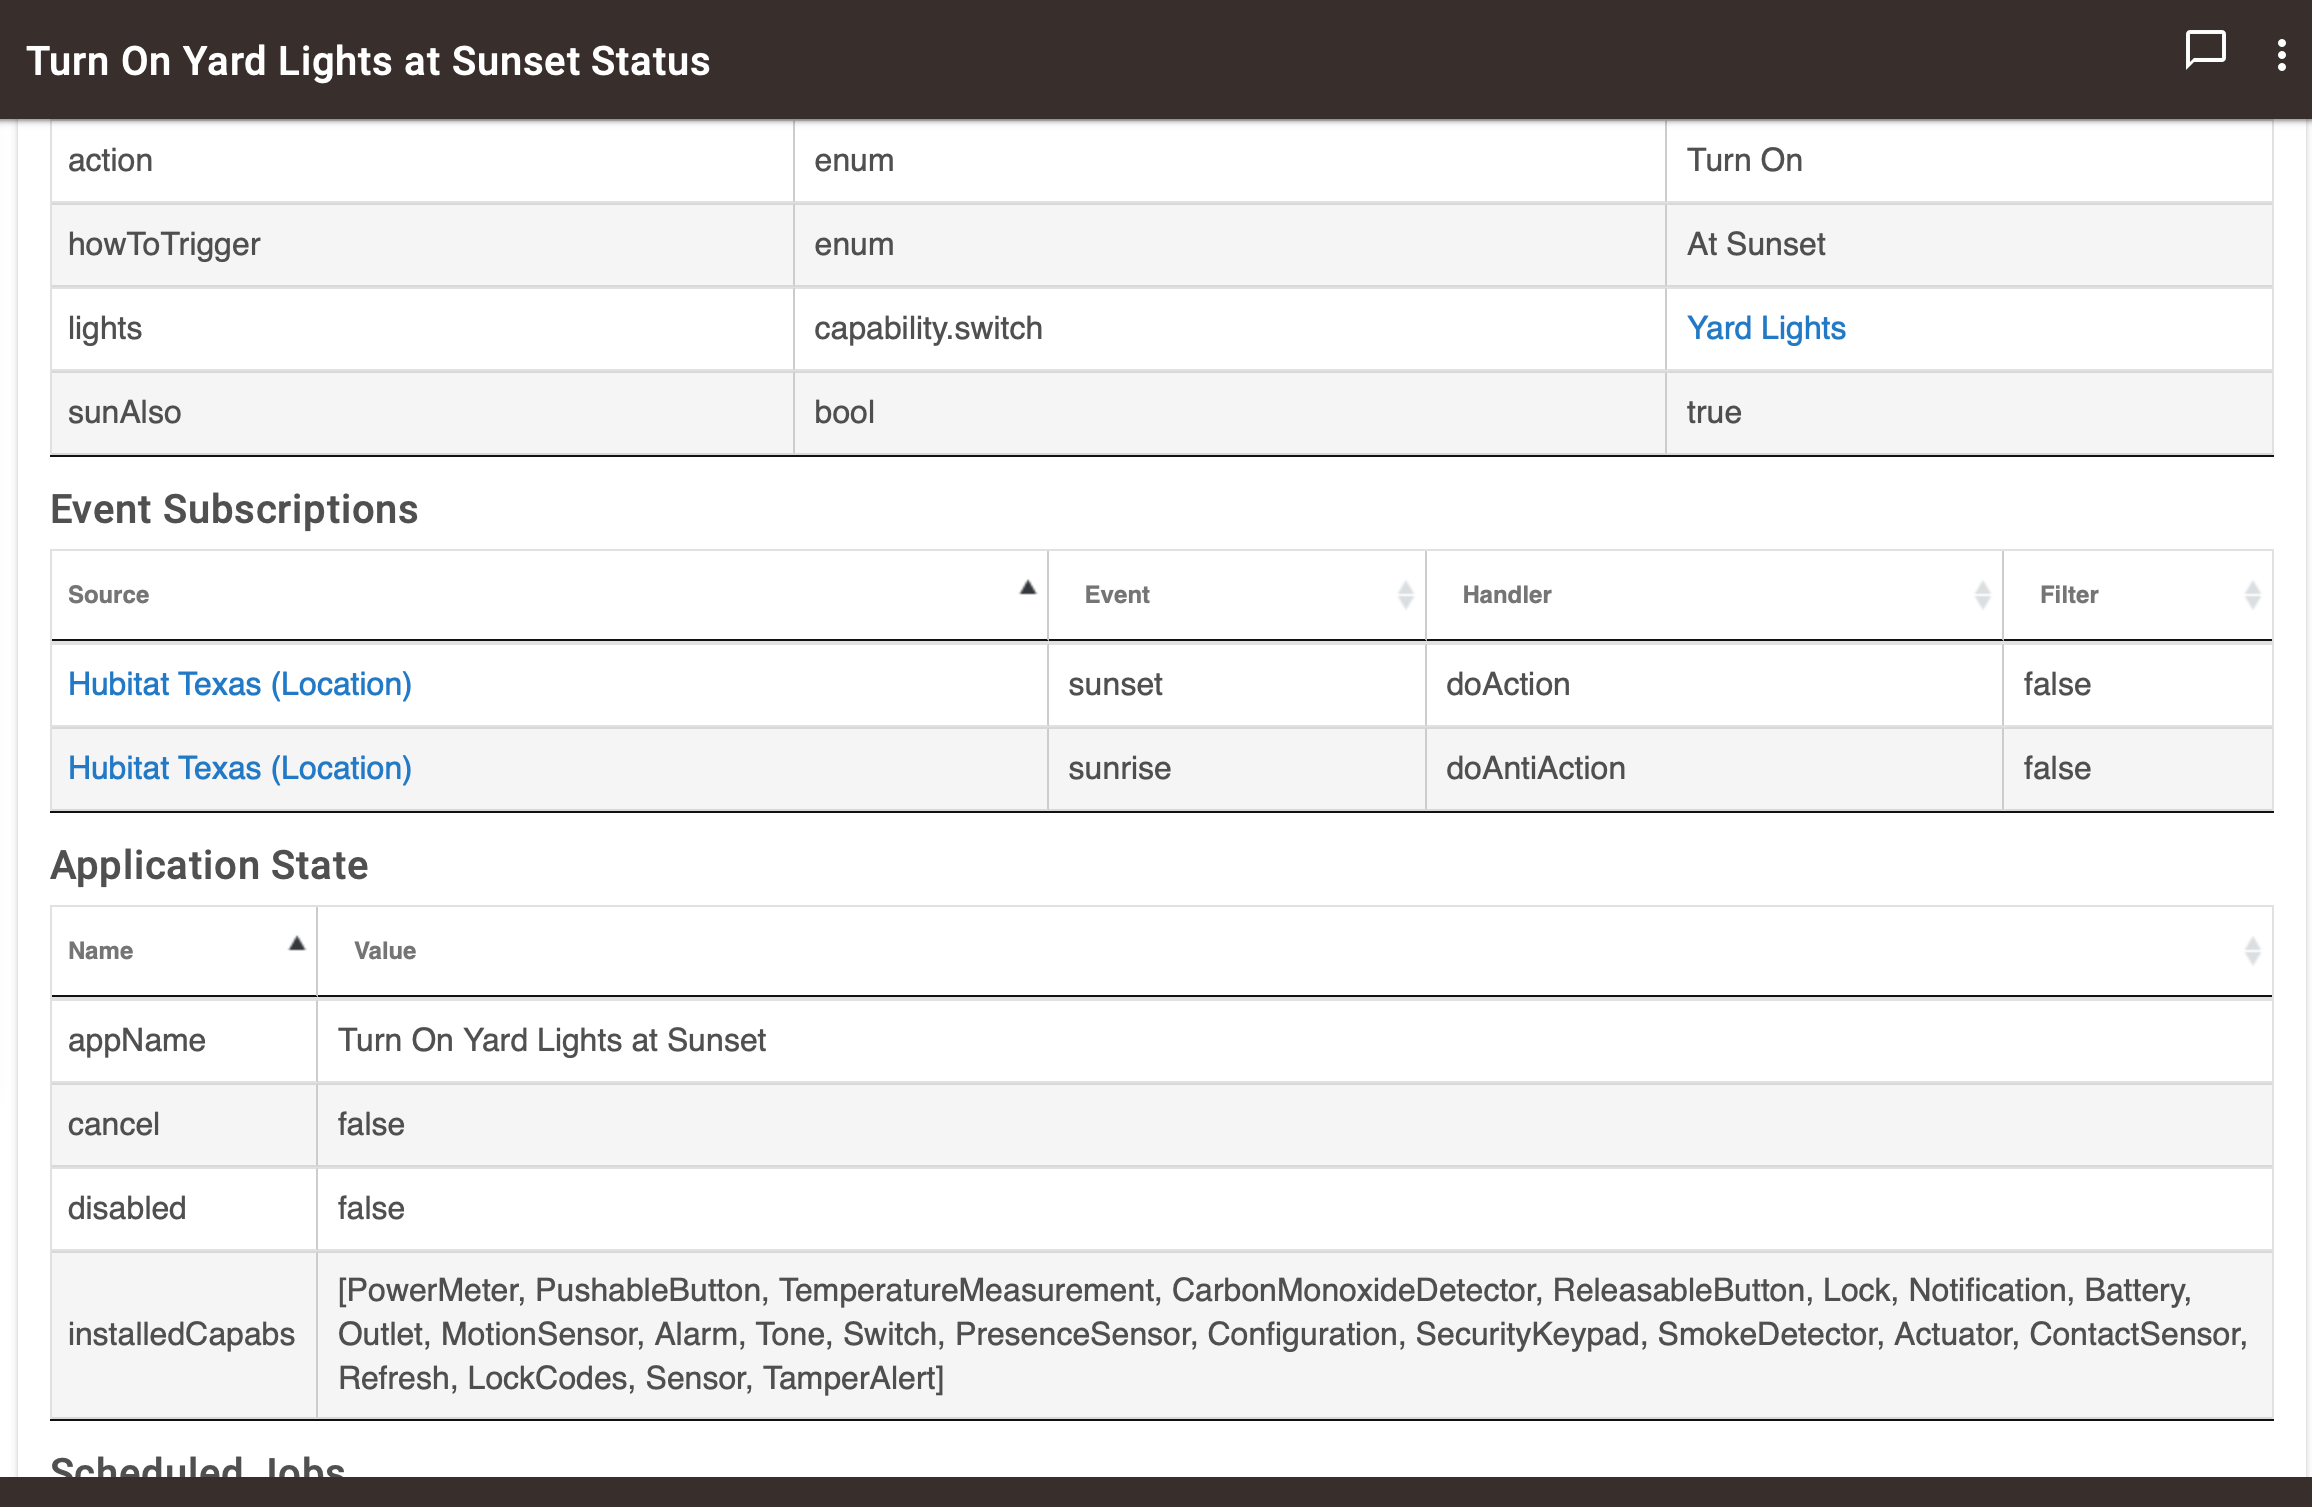Image resolution: width=2312 pixels, height=1507 pixels.
Task: Click the 'appName' state name cell
Action: (x=184, y=1040)
